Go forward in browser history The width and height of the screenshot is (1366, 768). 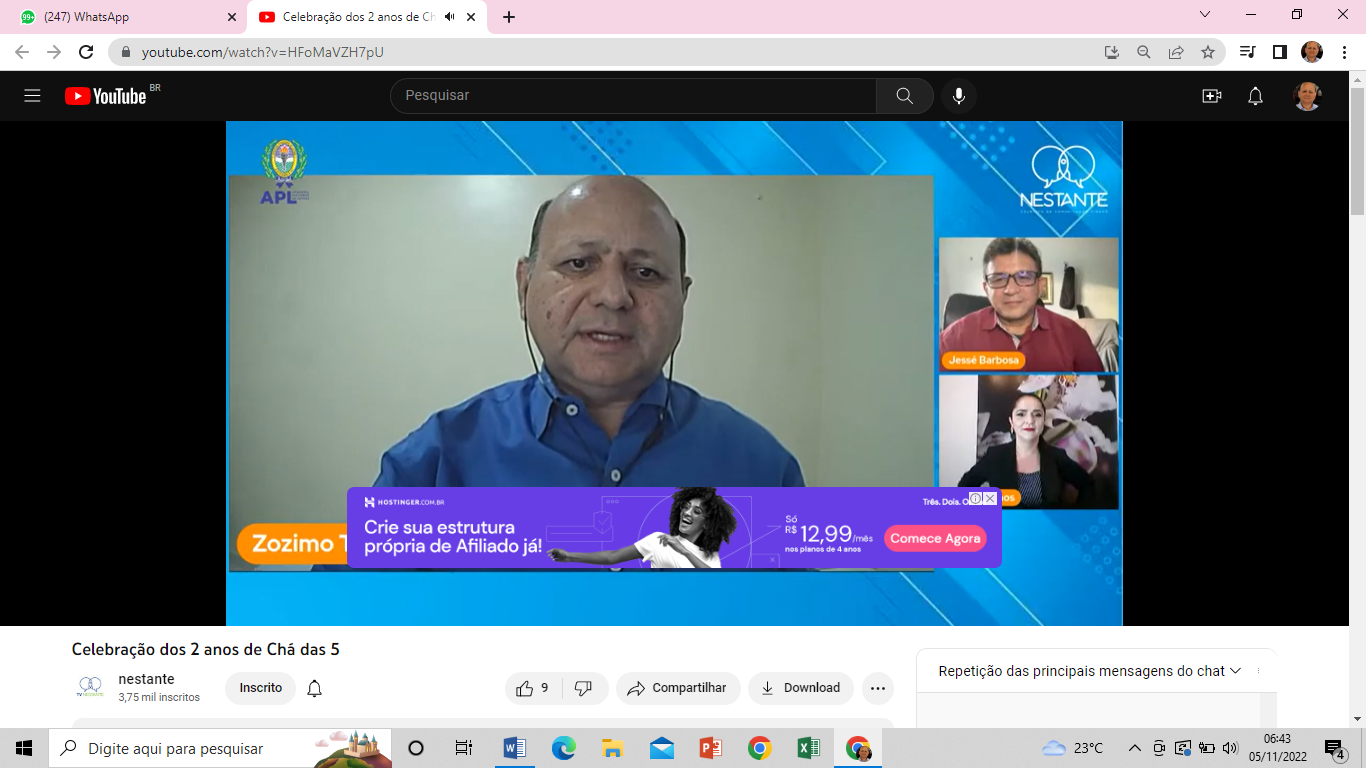54,52
